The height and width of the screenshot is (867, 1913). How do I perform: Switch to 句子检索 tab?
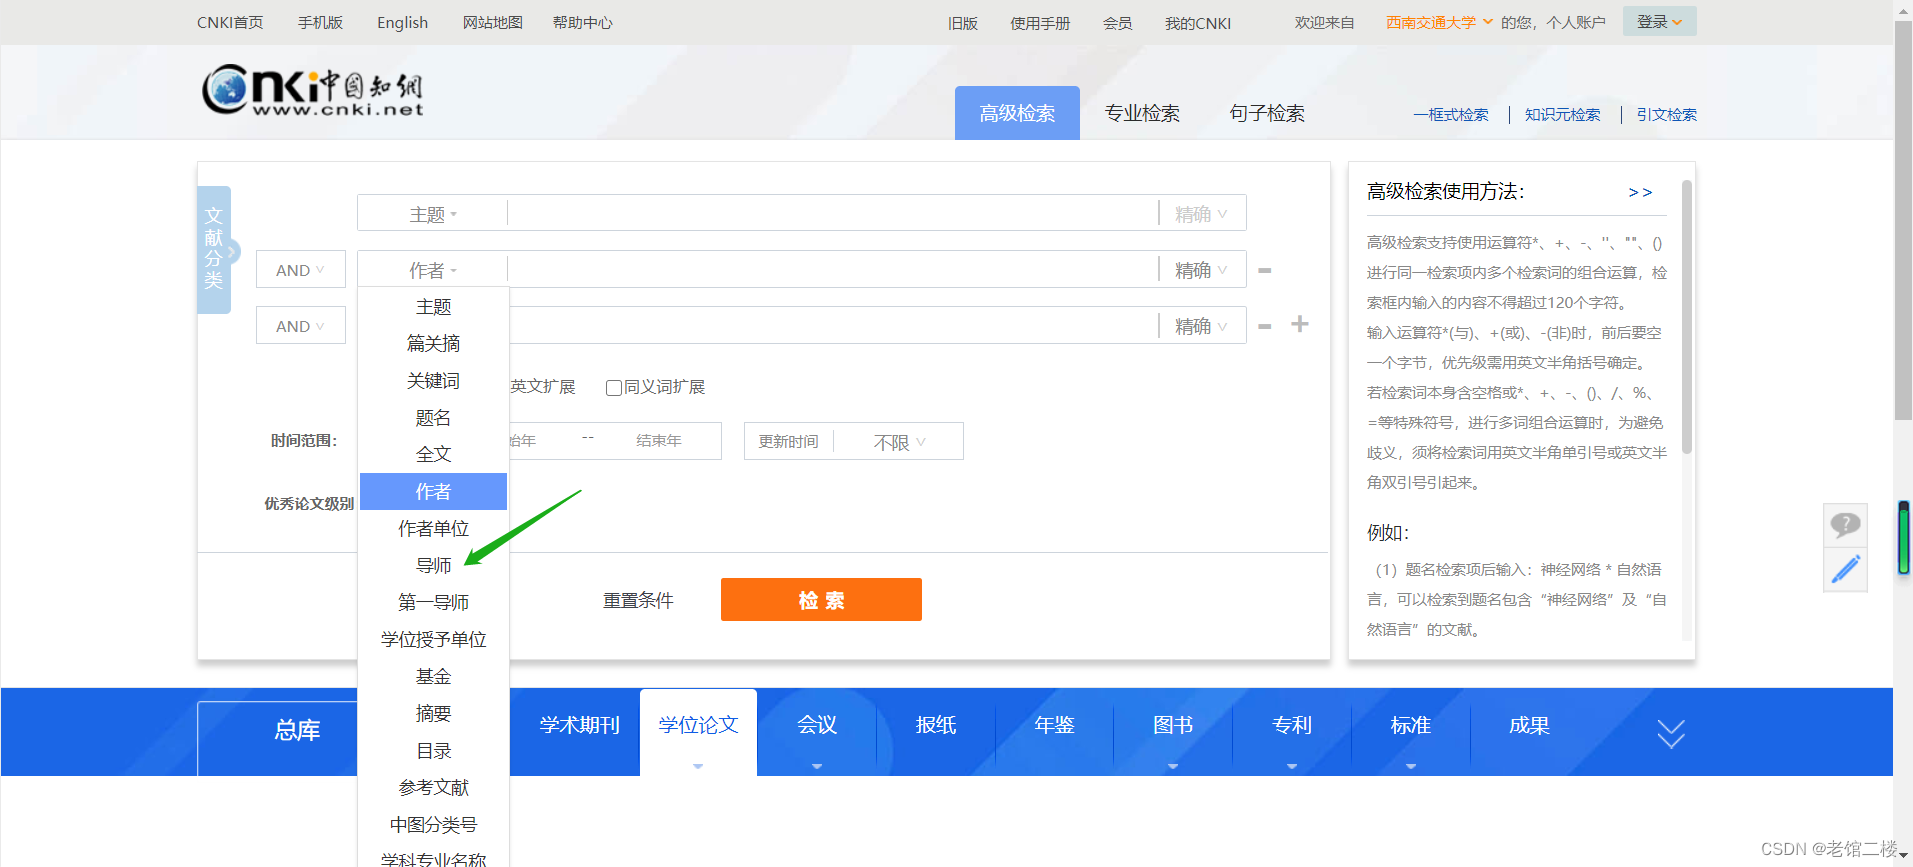[1267, 113]
